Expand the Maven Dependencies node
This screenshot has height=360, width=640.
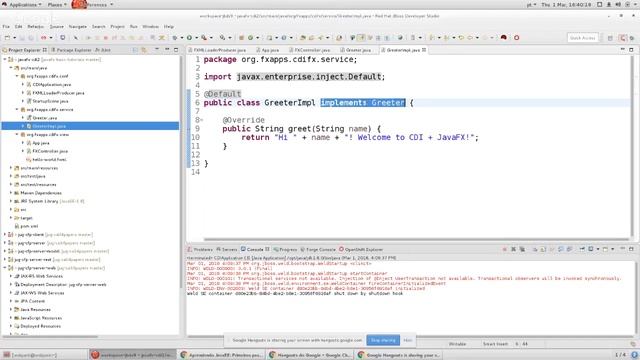[11, 193]
